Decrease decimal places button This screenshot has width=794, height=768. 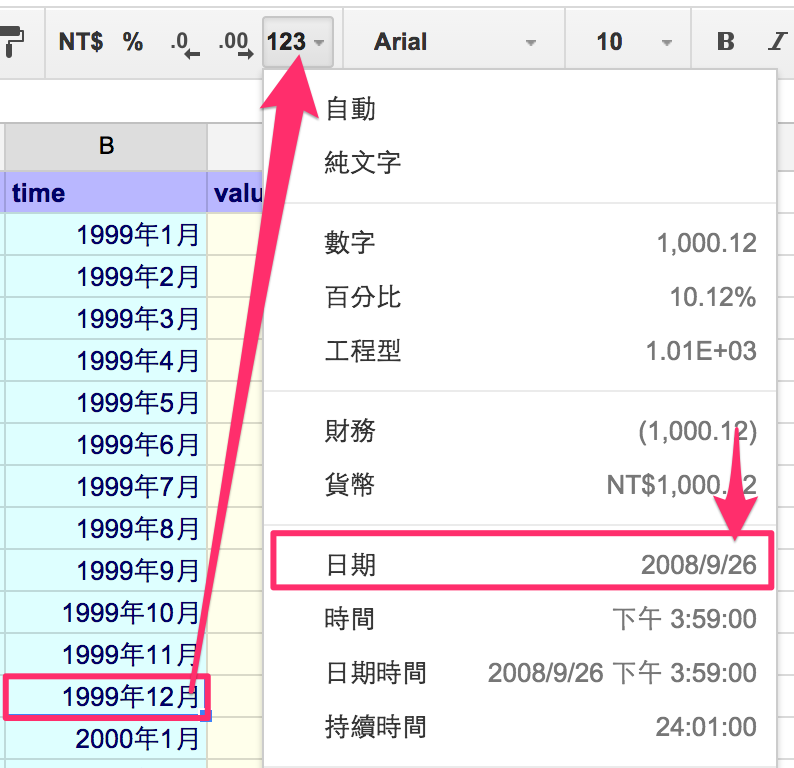coord(184,44)
